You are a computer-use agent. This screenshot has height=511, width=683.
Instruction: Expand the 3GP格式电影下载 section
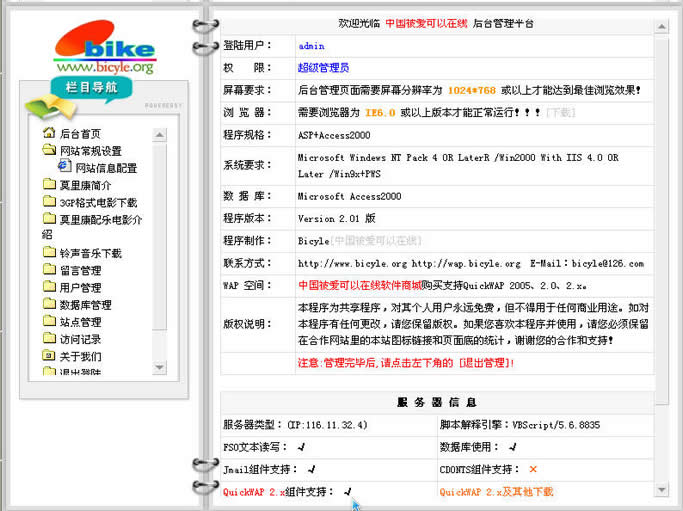coord(98,203)
